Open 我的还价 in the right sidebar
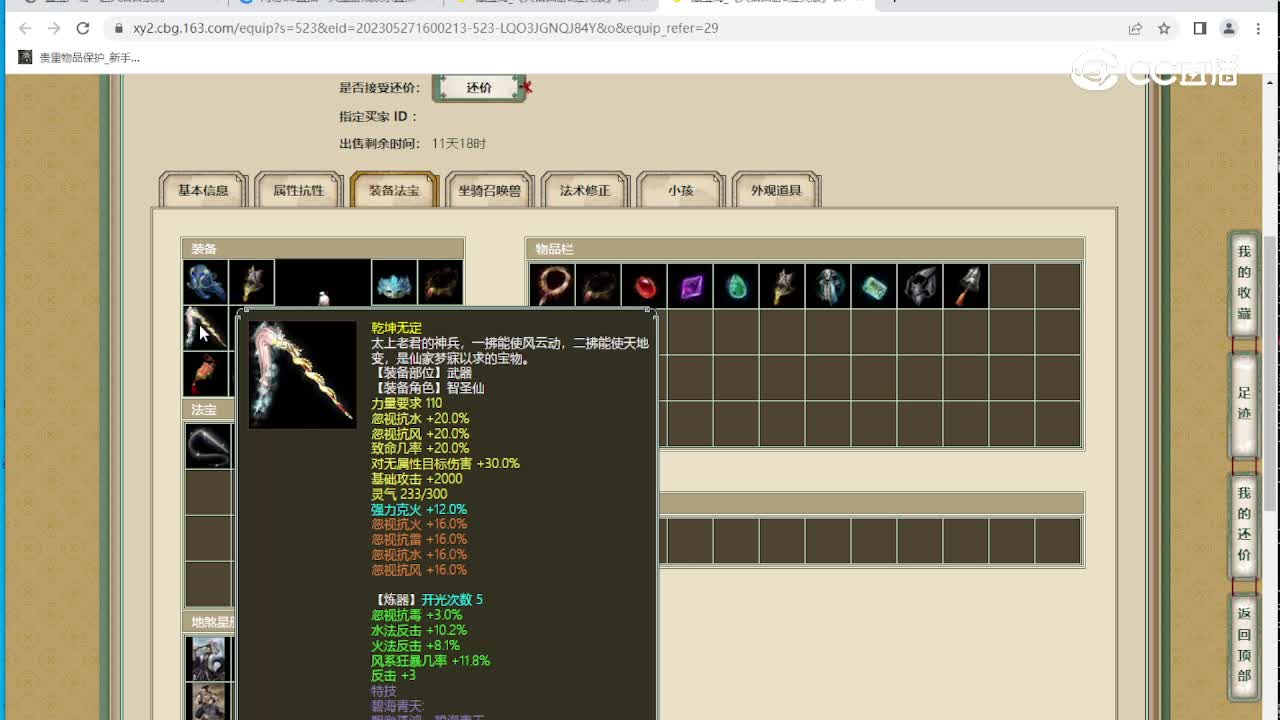The width and height of the screenshot is (1280, 720). (x=1244, y=524)
